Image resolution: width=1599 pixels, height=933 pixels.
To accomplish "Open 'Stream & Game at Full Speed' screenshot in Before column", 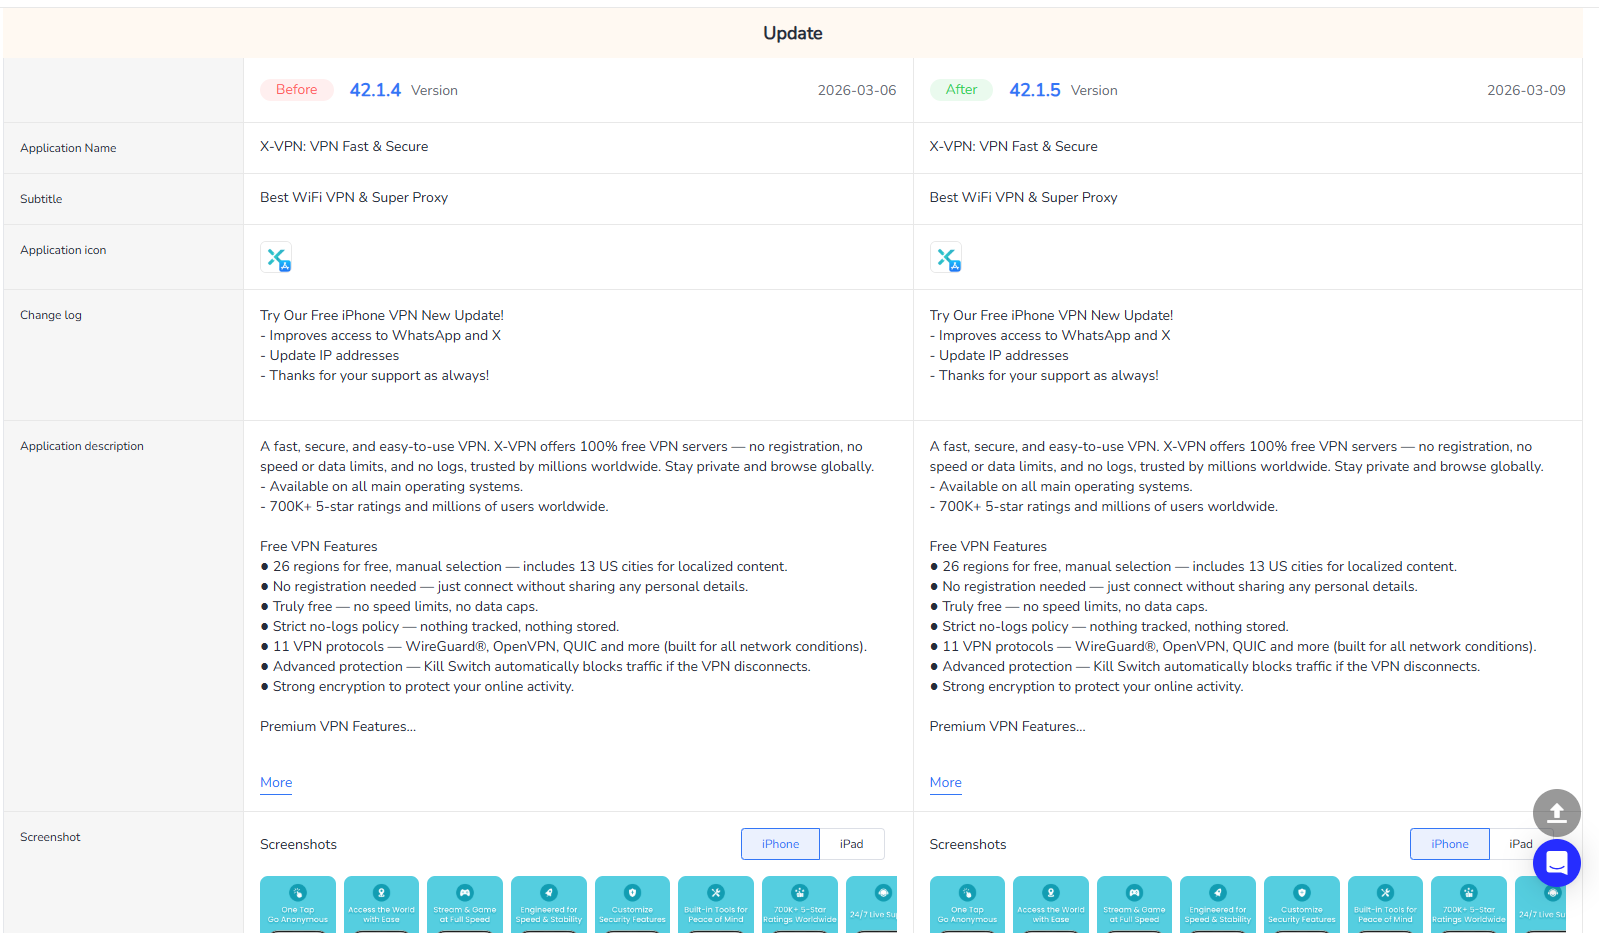I will click(x=465, y=904).
